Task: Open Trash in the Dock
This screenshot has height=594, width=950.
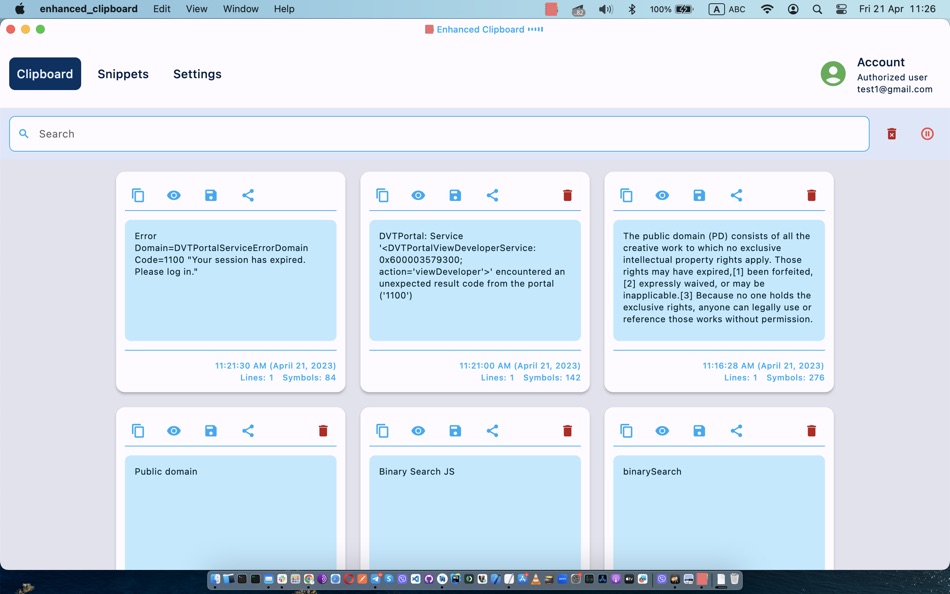Action: (x=734, y=579)
